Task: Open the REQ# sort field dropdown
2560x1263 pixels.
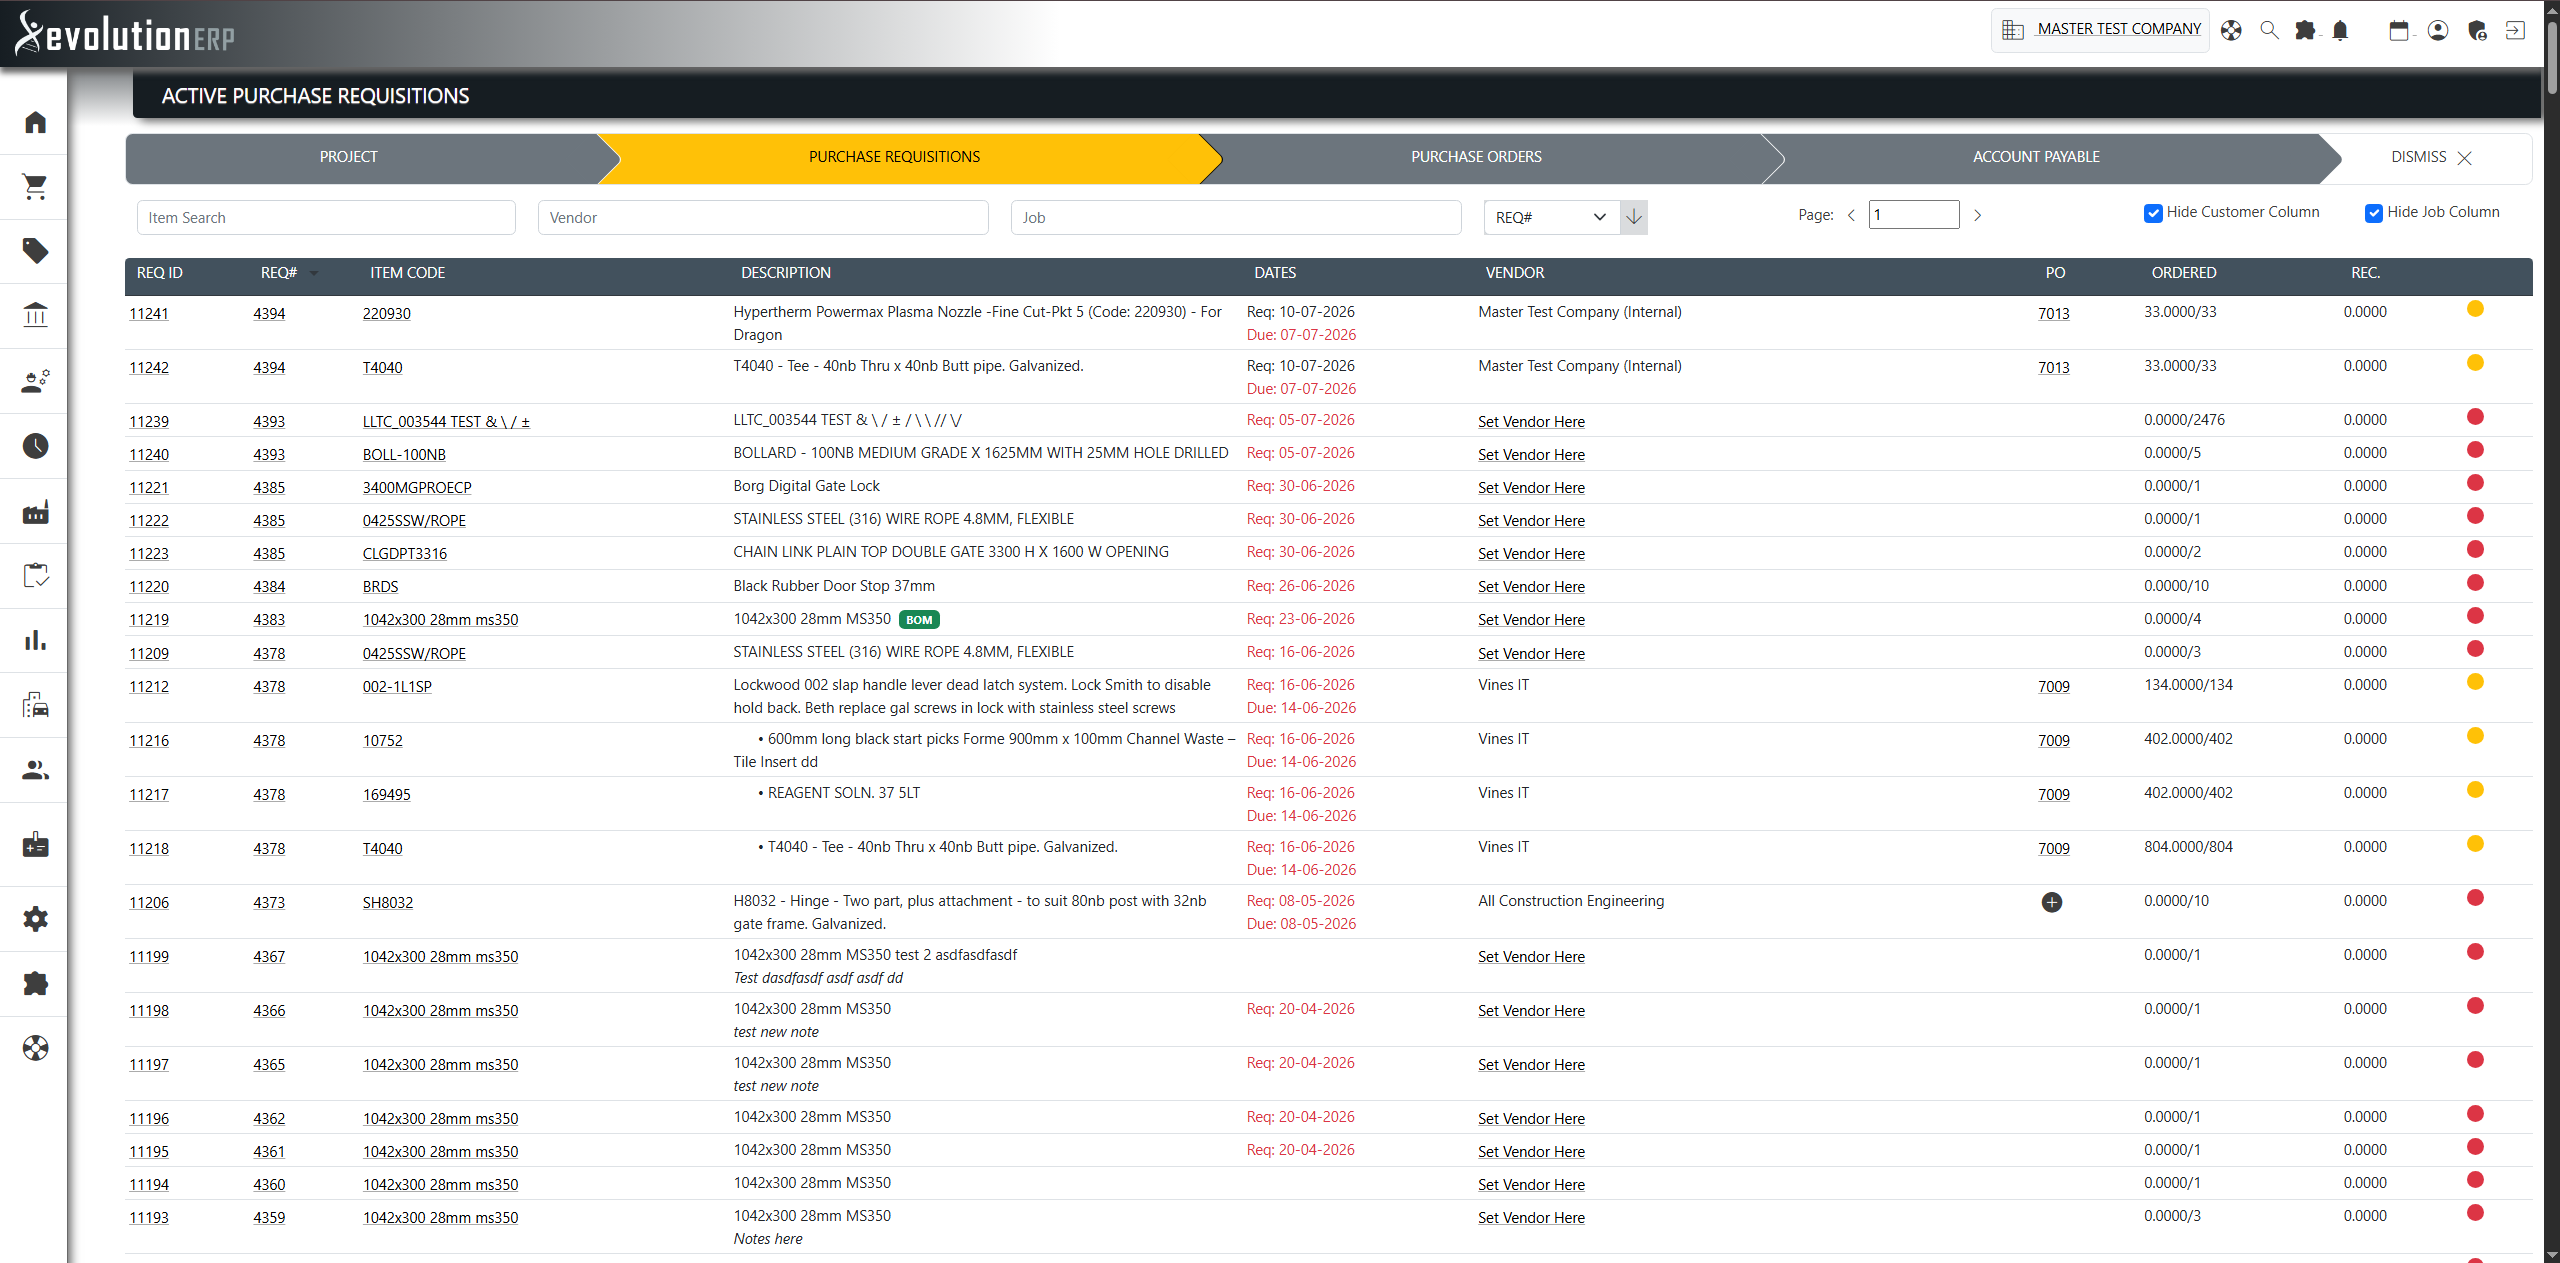Action: (1551, 217)
